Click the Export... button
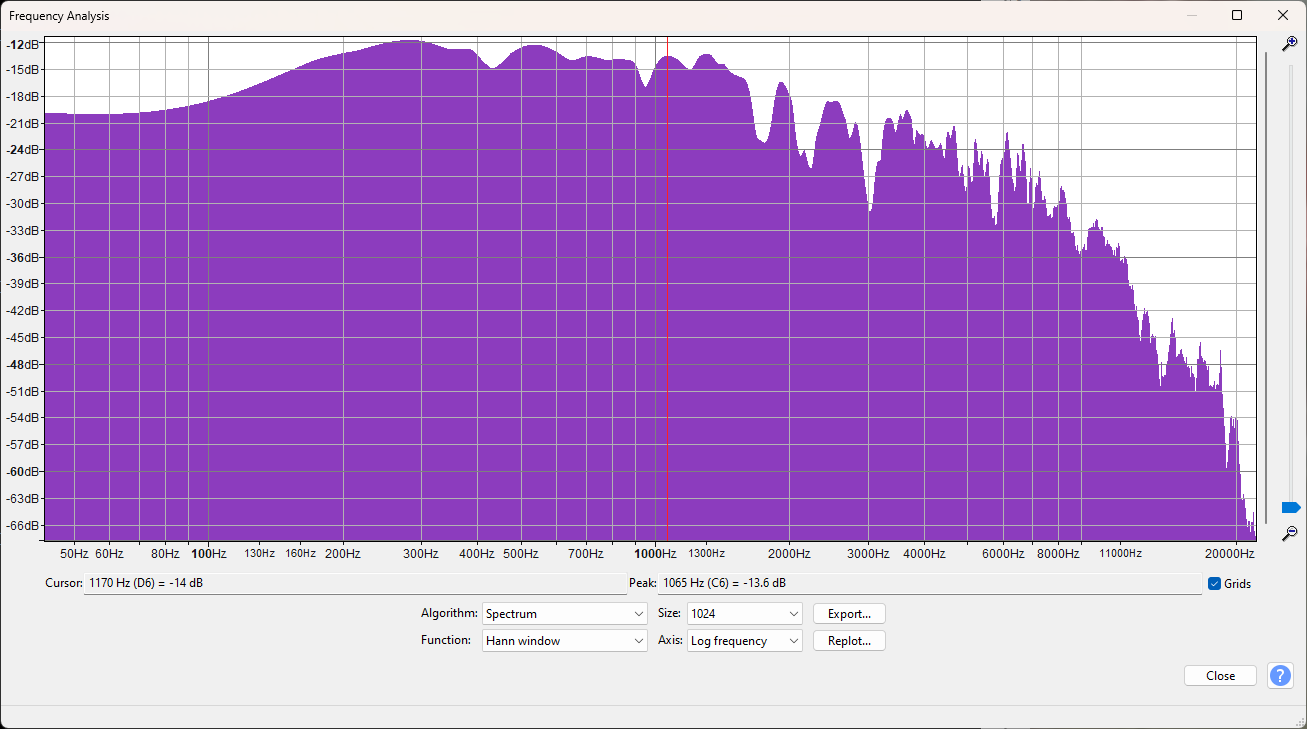 [849, 614]
